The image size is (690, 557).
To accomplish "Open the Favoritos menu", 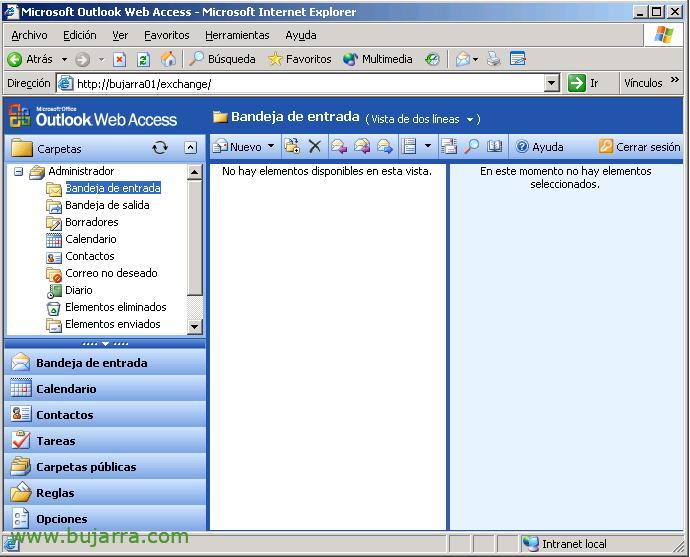I will click(x=167, y=35).
